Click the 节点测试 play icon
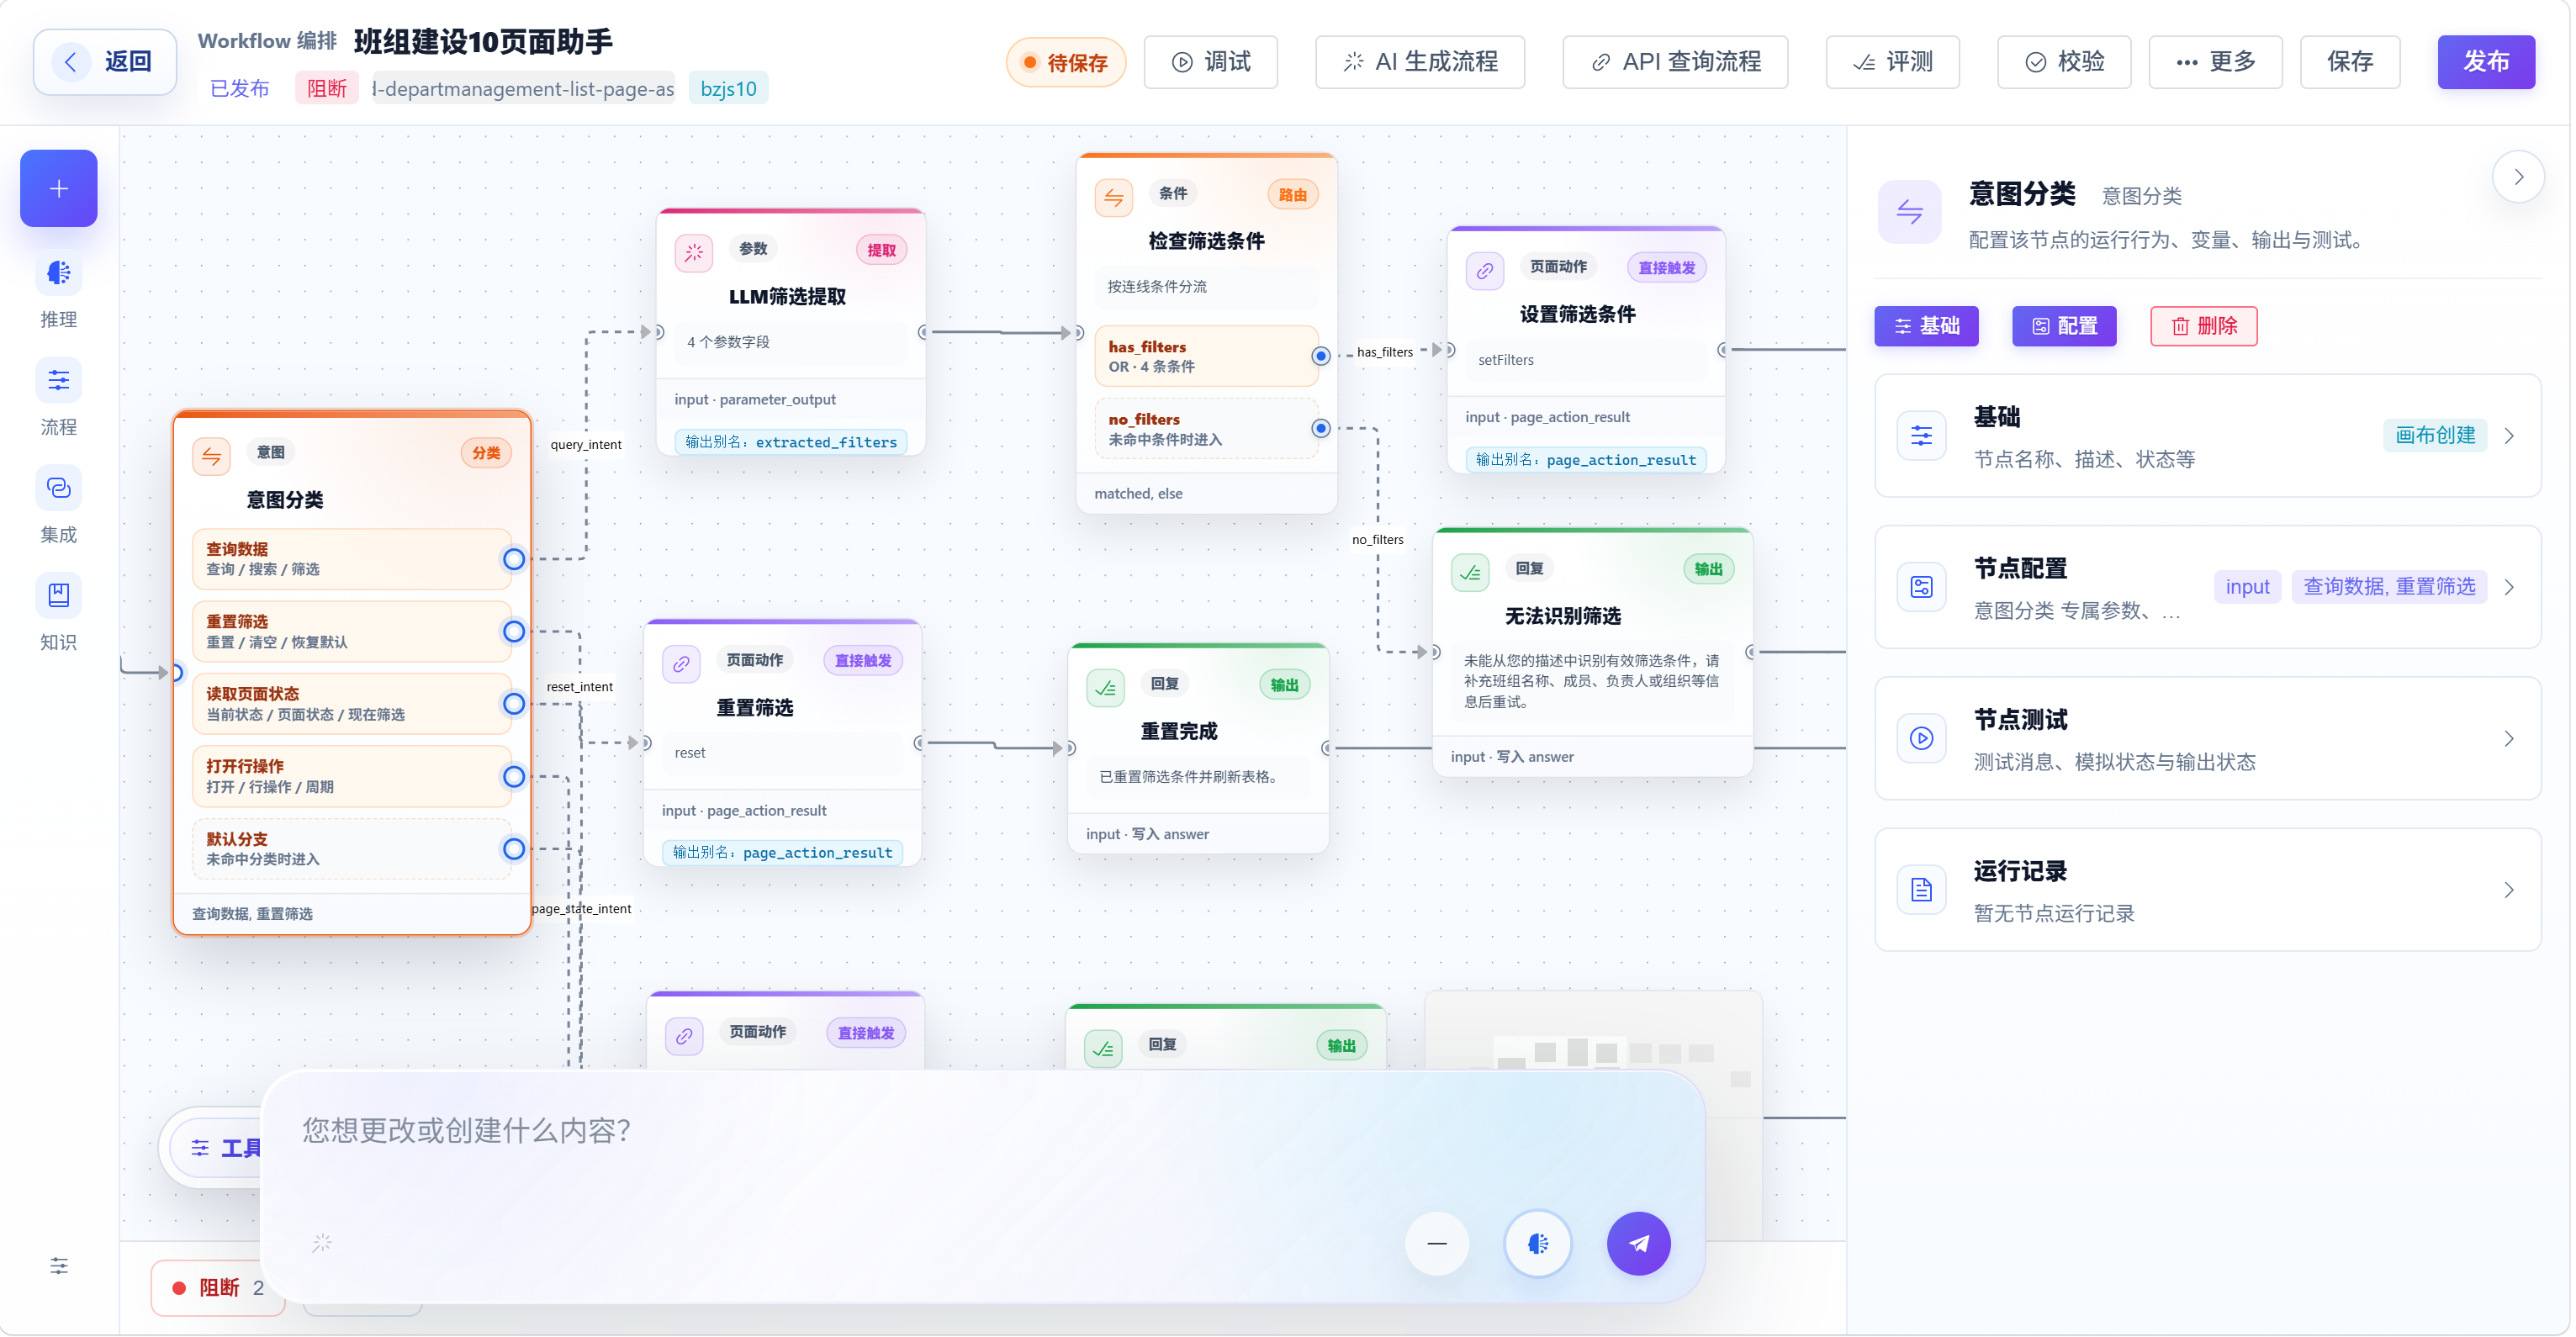Image resolution: width=2576 pixels, height=1337 pixels. point(1922,739)
